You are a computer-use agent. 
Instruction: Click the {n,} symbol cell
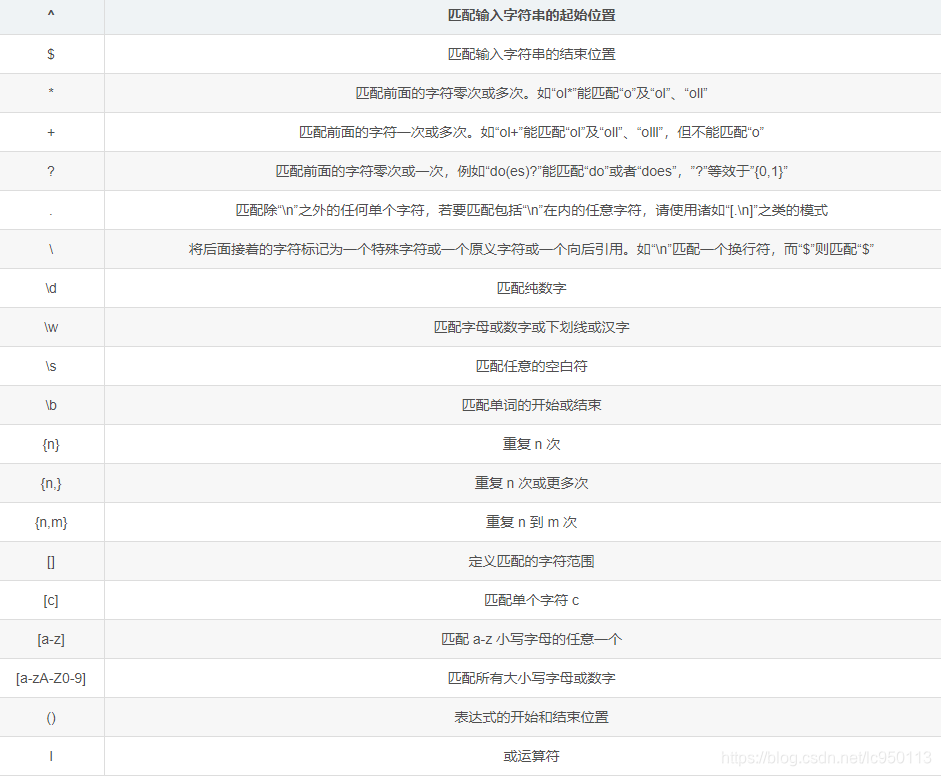[x=51, y=483]
